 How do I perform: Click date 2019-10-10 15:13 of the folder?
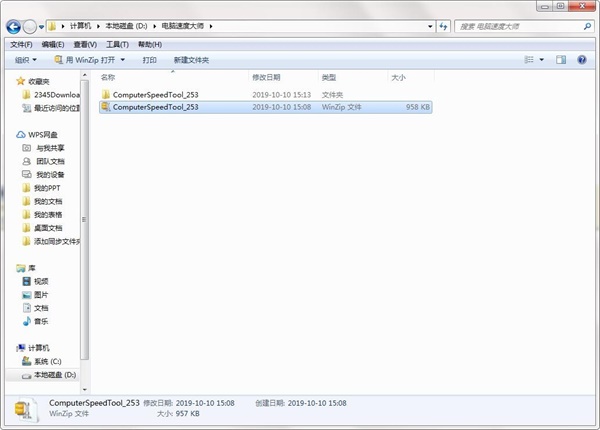point(282,95)
